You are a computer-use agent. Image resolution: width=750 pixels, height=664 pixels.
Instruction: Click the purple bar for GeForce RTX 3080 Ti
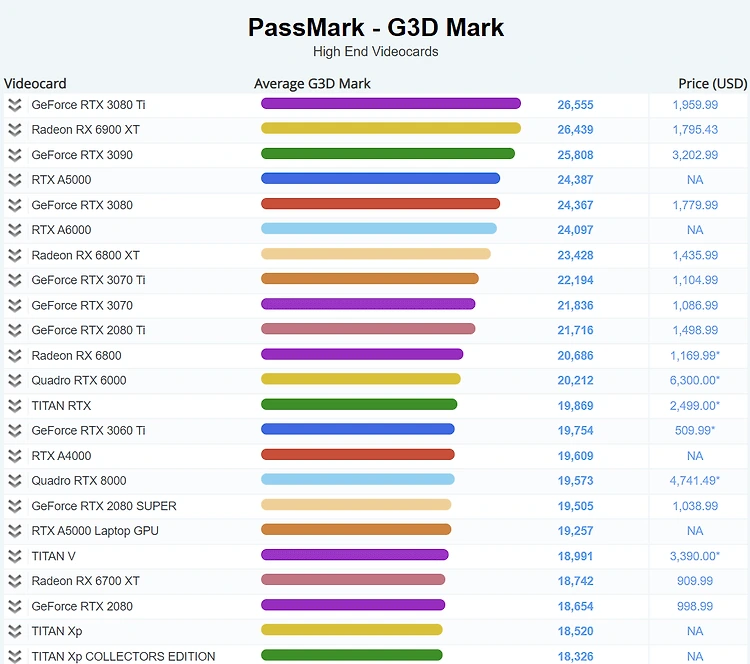click(391, 103)
